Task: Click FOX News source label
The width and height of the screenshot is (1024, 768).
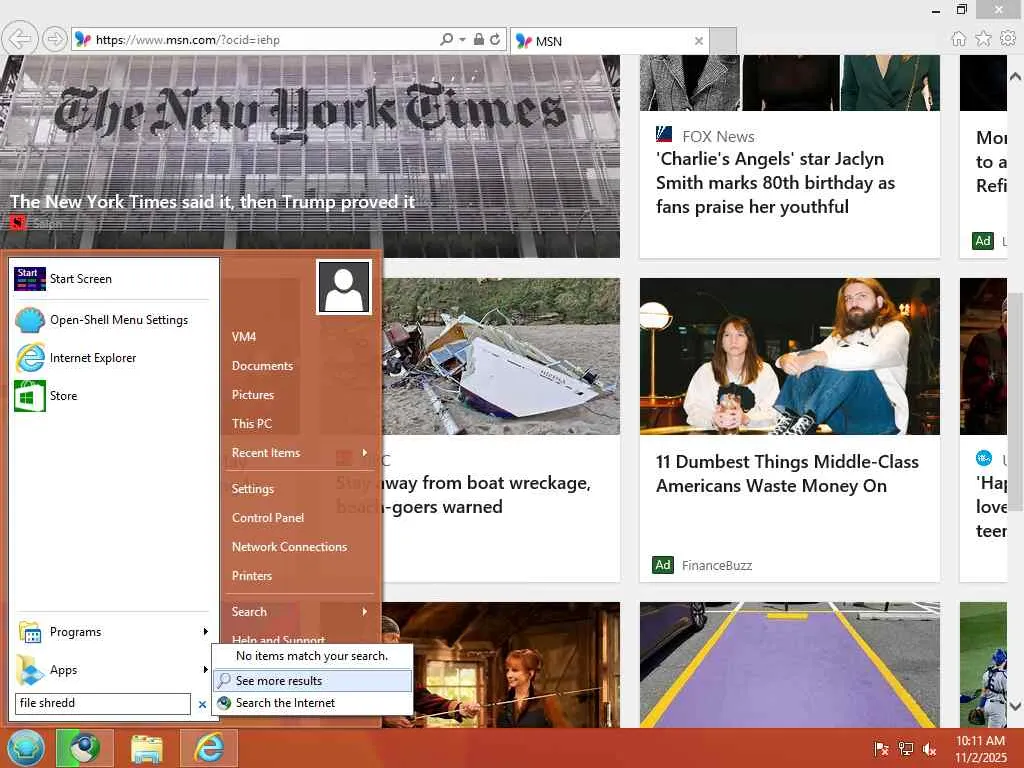Action: [x=718, y=136]
